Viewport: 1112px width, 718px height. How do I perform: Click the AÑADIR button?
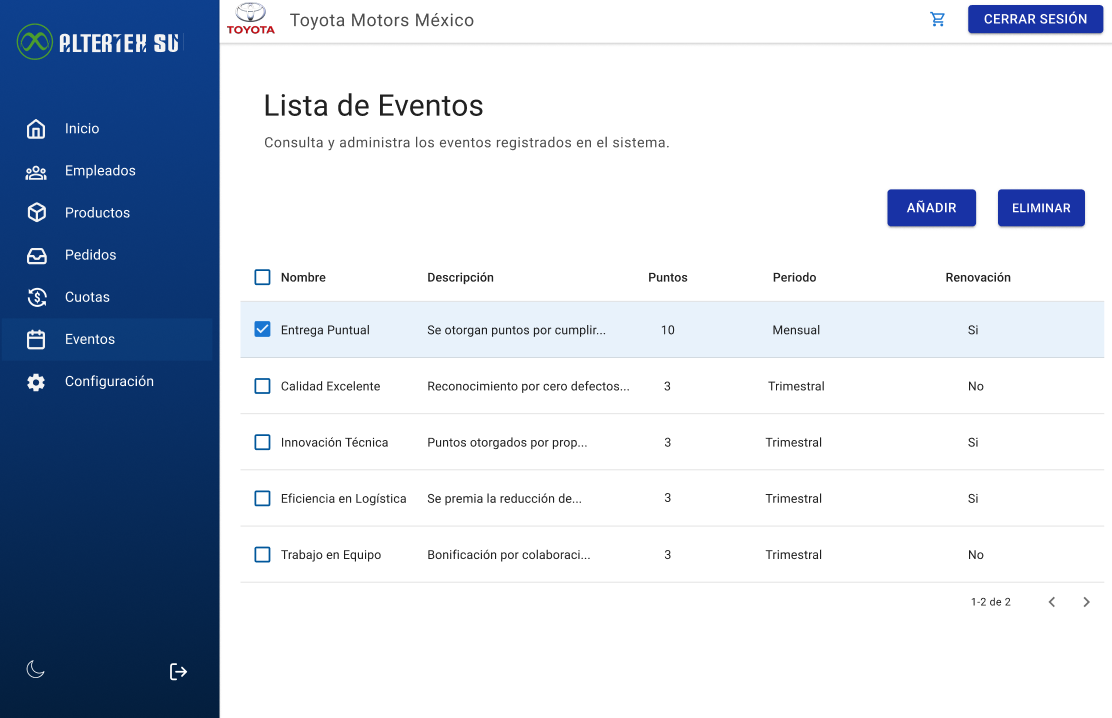coord(931,208)
